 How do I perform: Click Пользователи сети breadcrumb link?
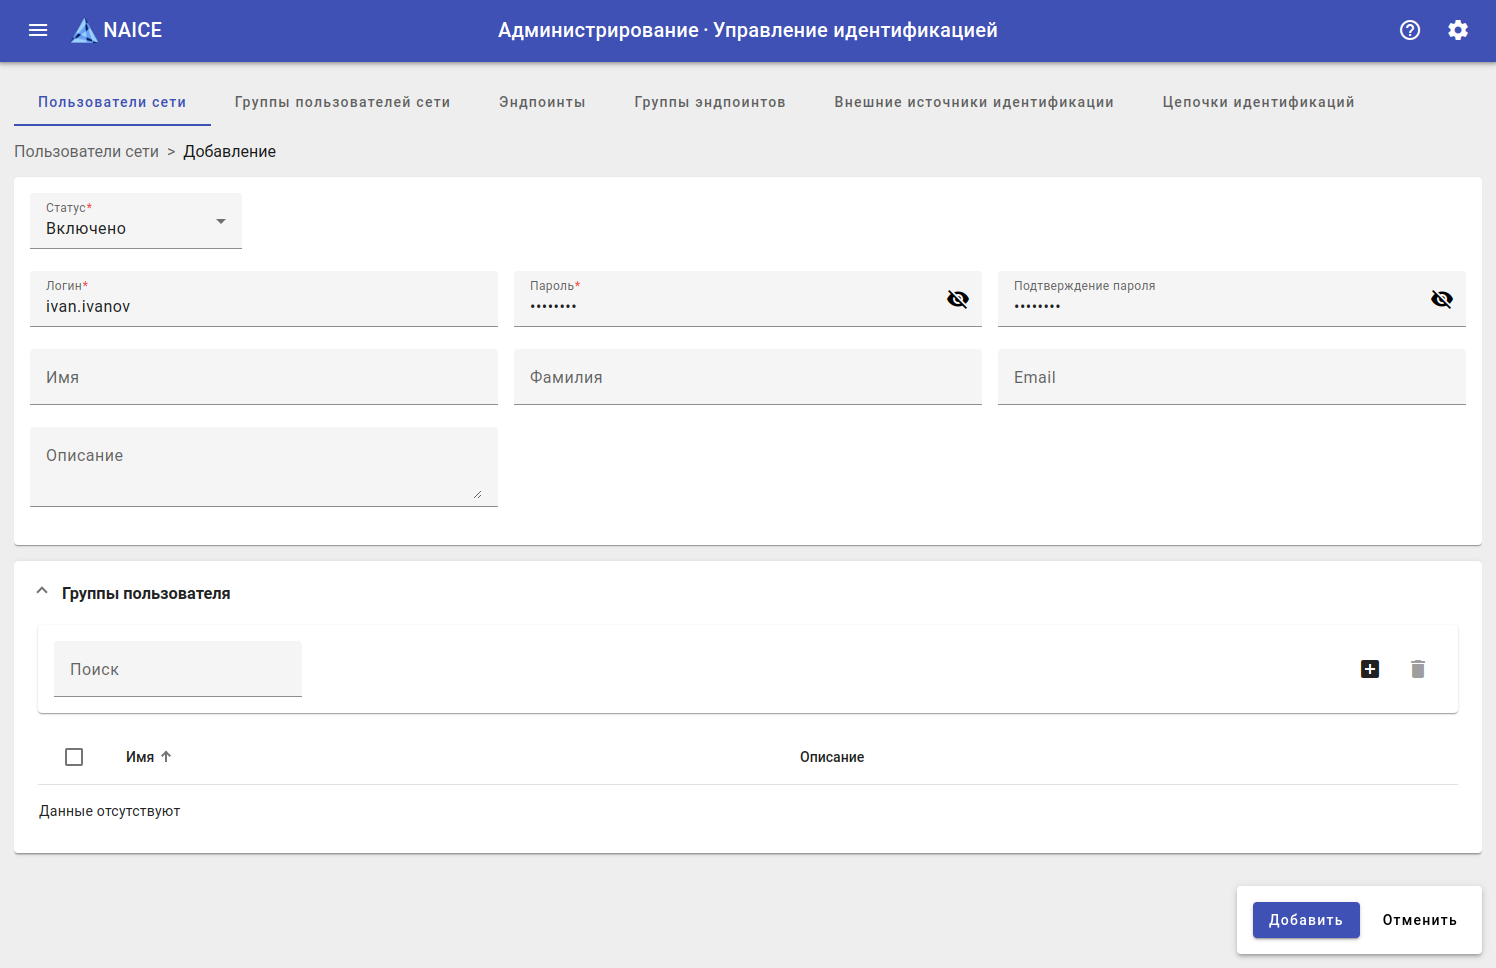click(86, 152)
